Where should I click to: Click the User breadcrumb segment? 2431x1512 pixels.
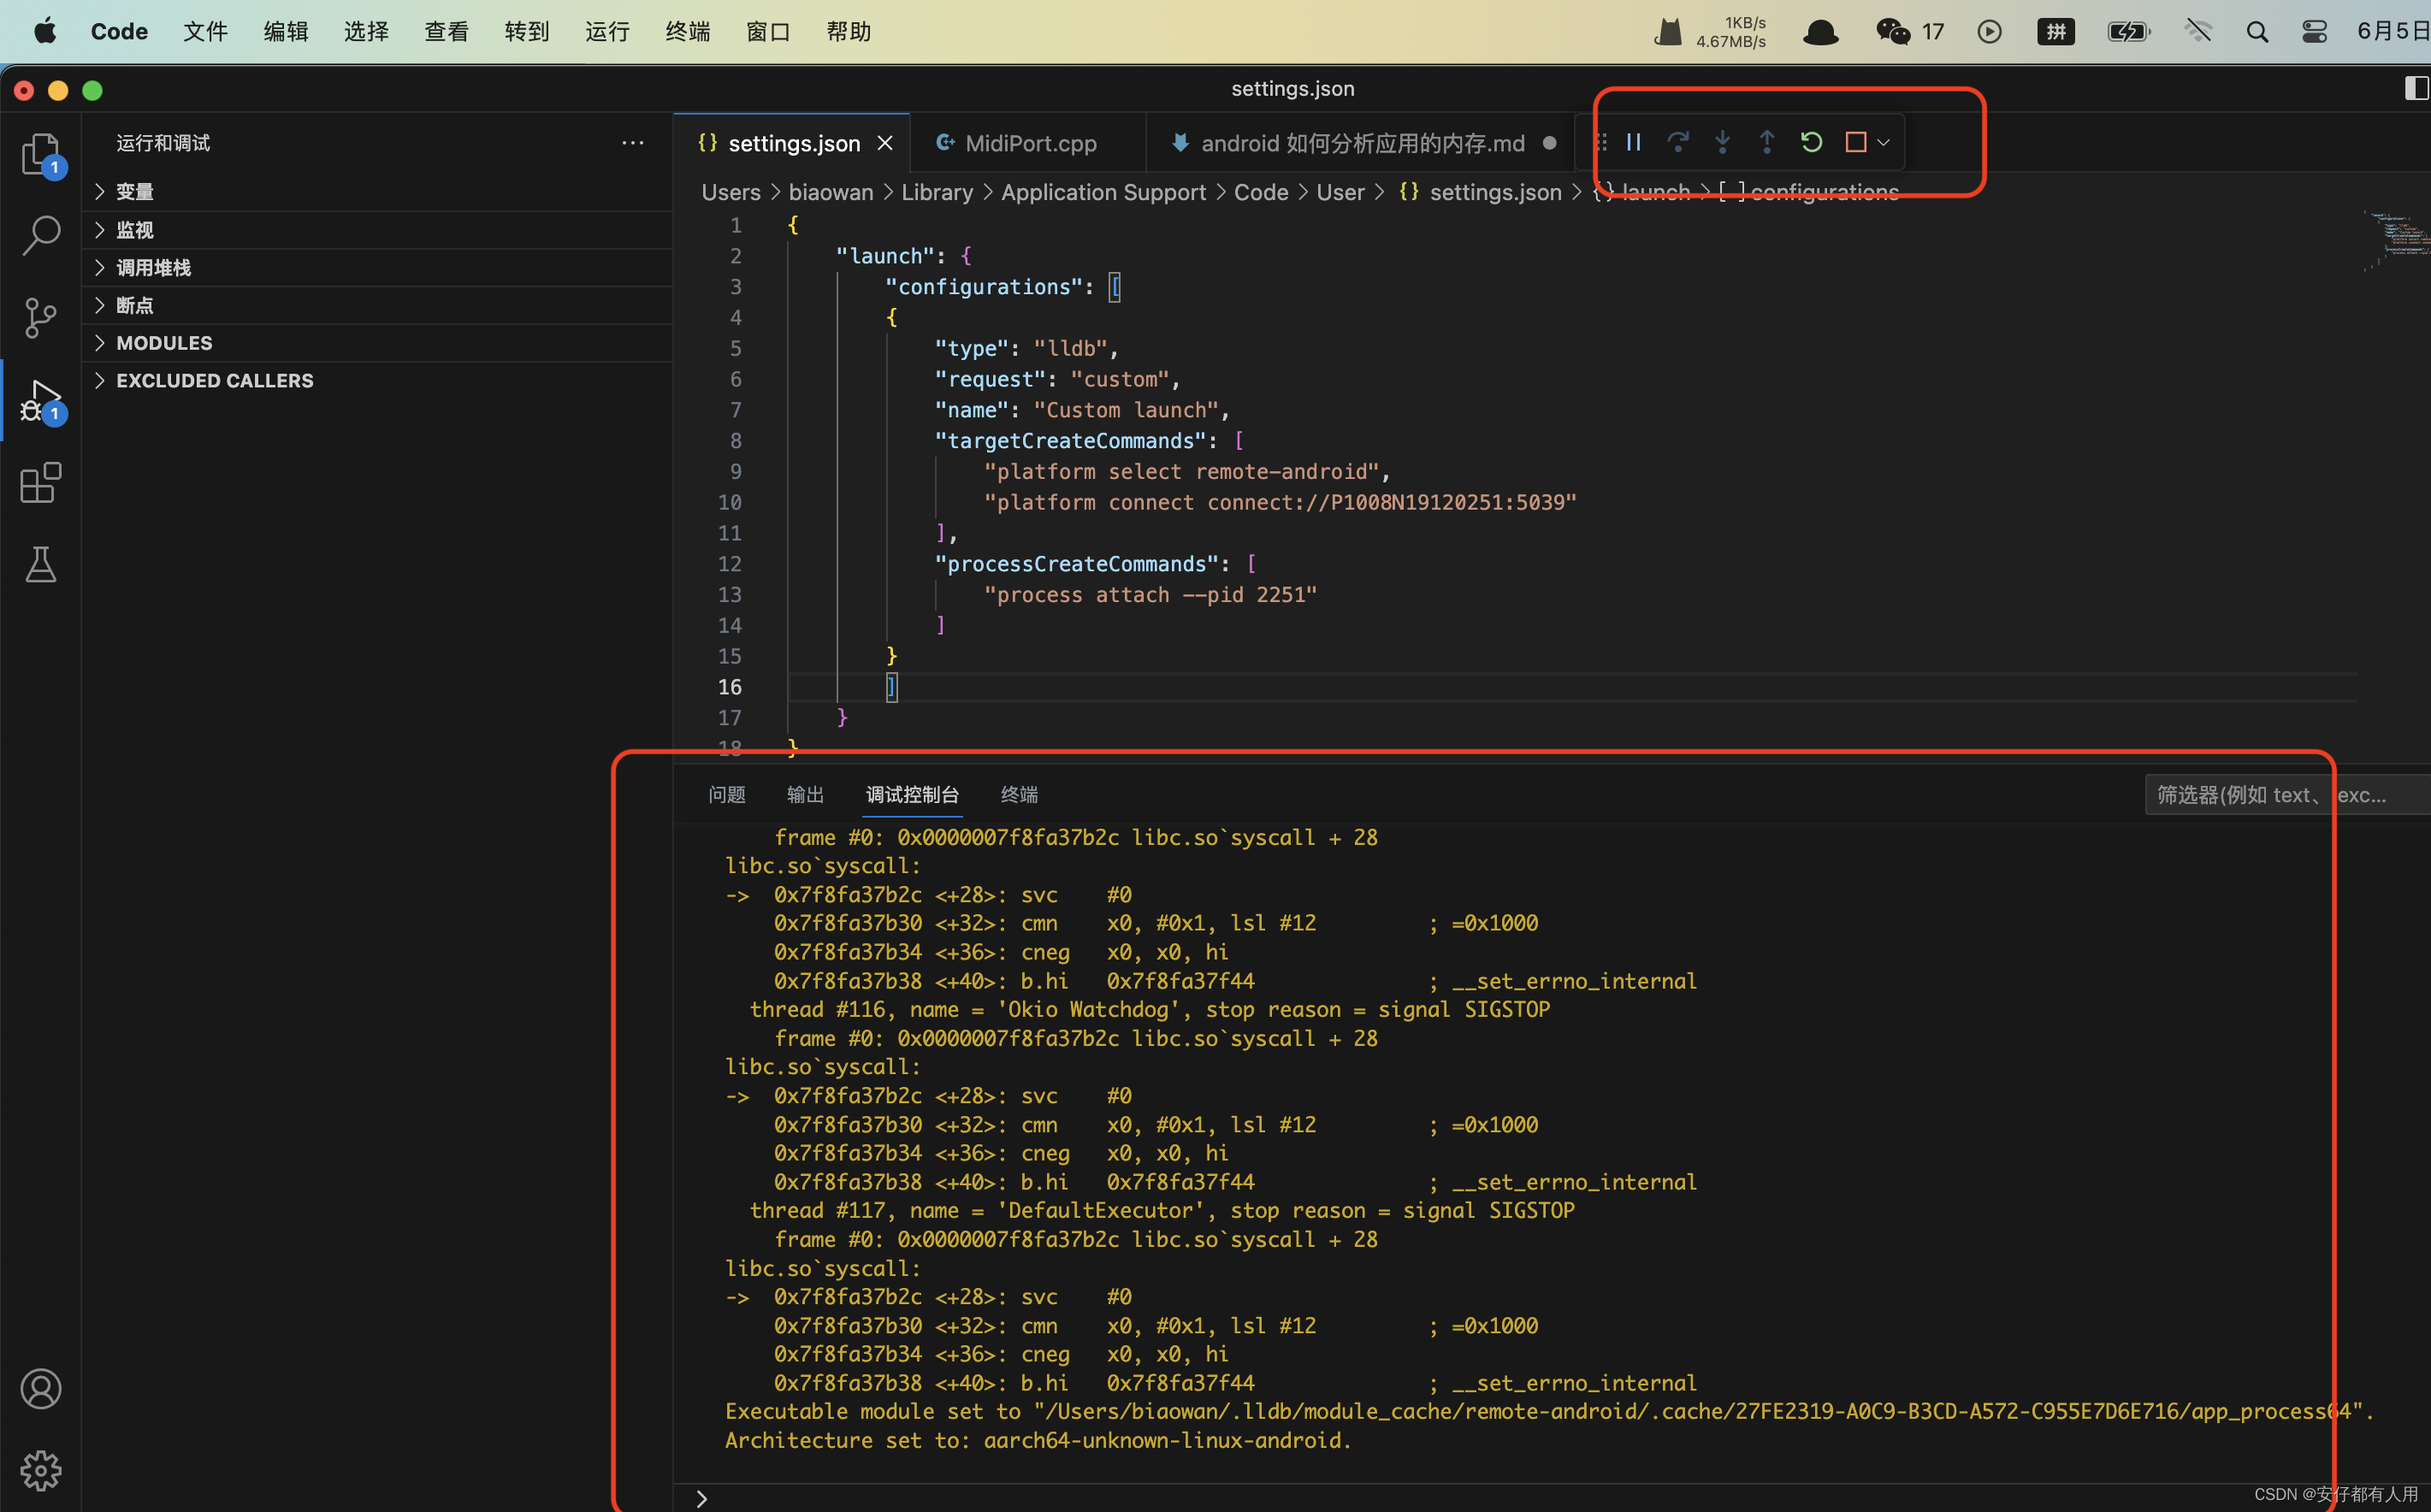coord(1340,192)
